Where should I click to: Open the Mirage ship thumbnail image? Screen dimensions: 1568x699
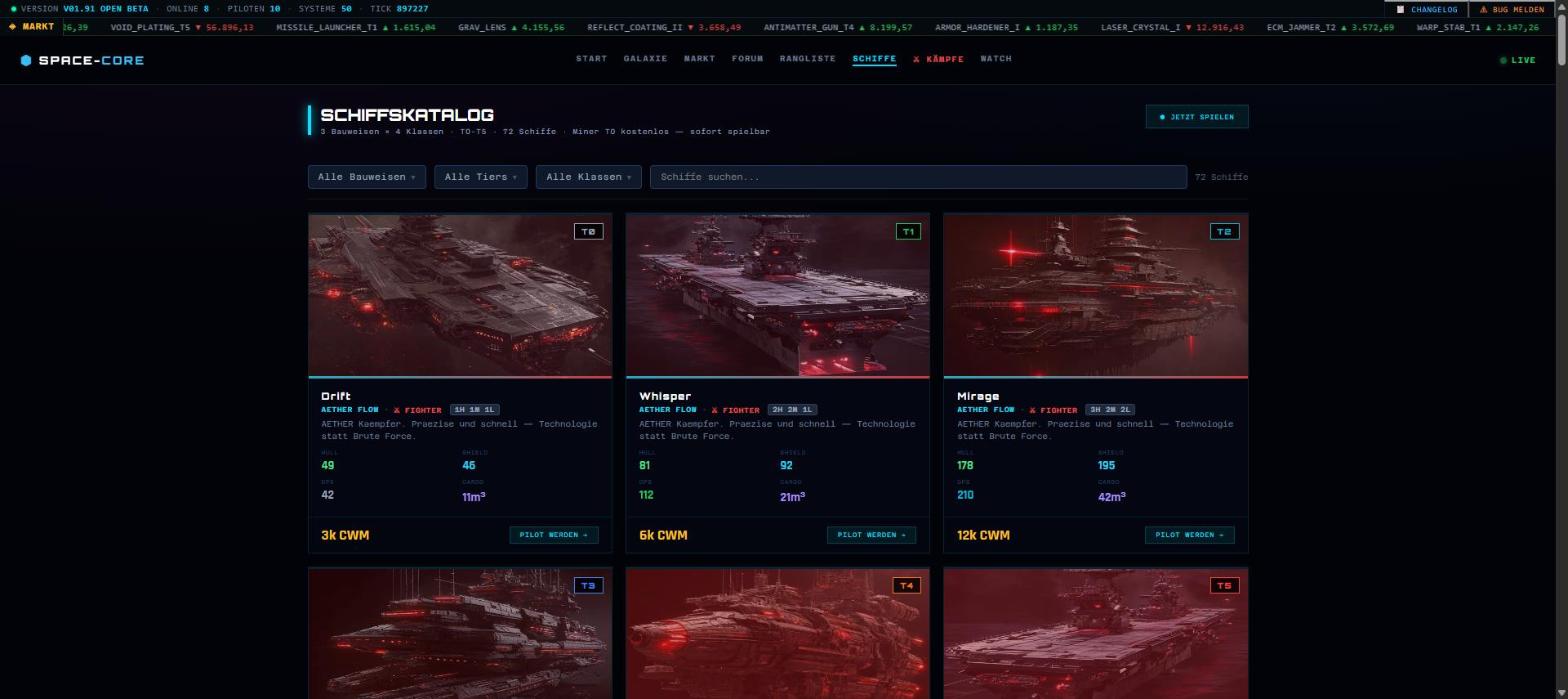[1095, 295]
